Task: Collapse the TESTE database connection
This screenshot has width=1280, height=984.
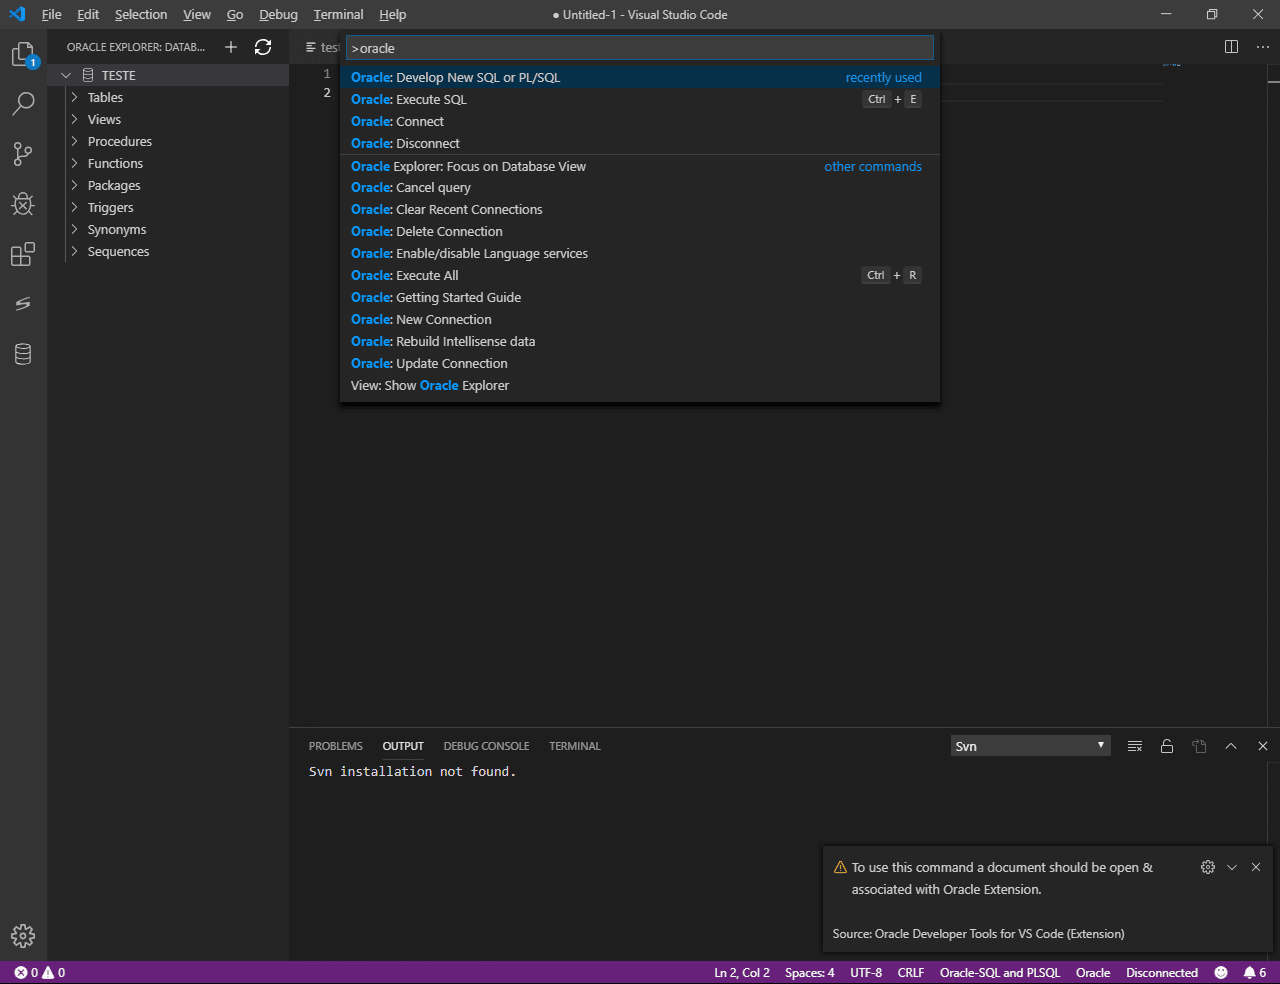Action: [66, 74]
